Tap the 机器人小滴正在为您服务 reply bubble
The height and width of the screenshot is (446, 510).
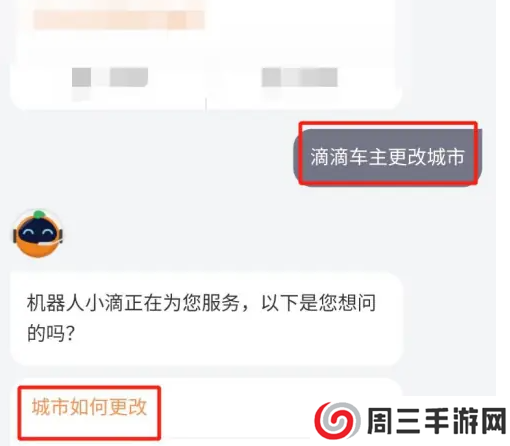207,319
